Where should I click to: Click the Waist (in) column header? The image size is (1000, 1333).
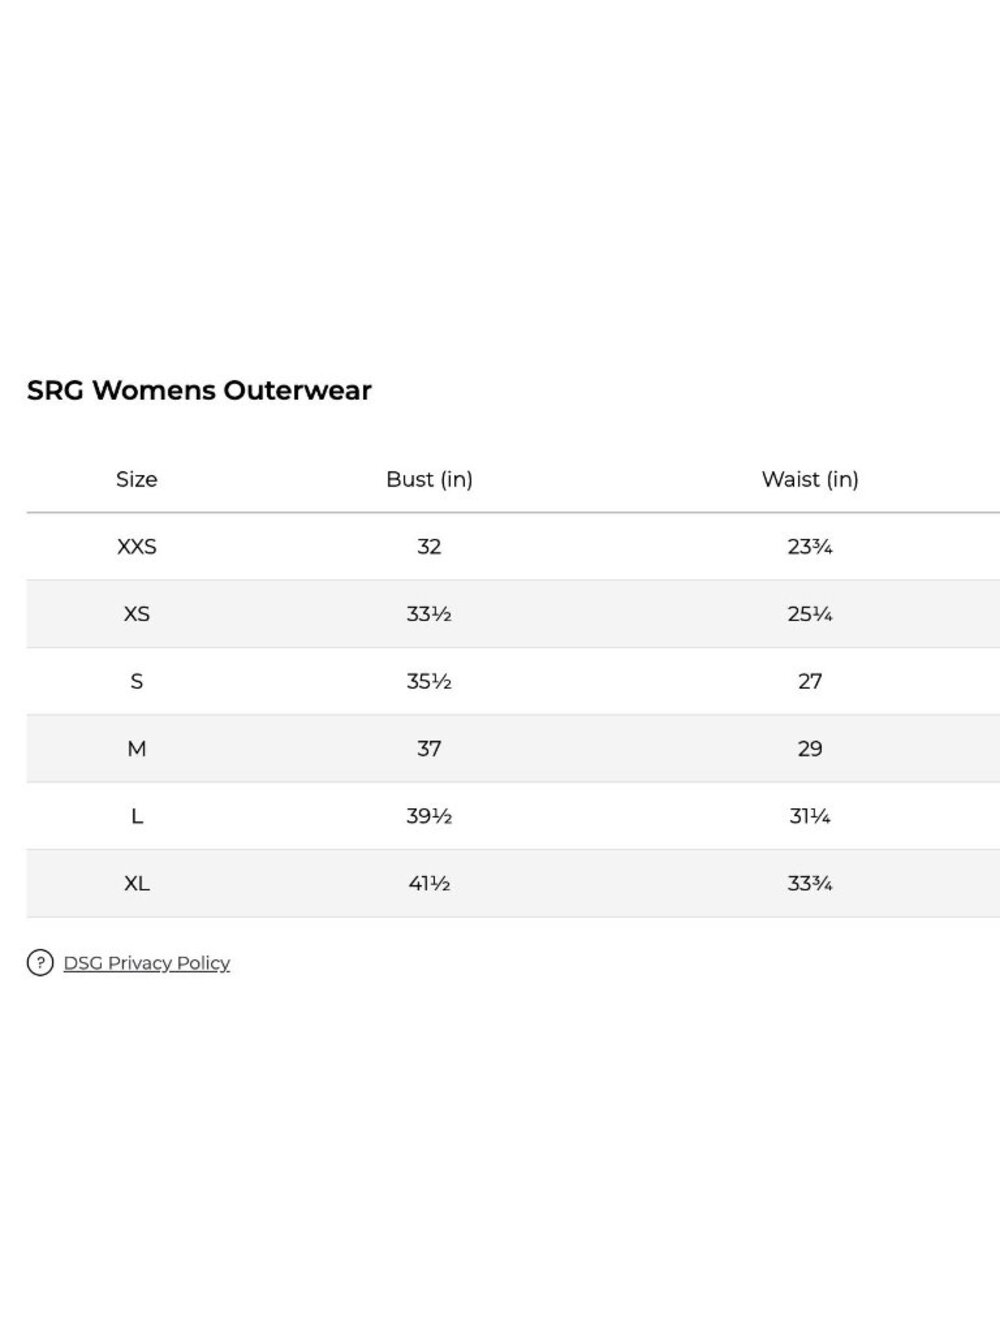point(810,479)
